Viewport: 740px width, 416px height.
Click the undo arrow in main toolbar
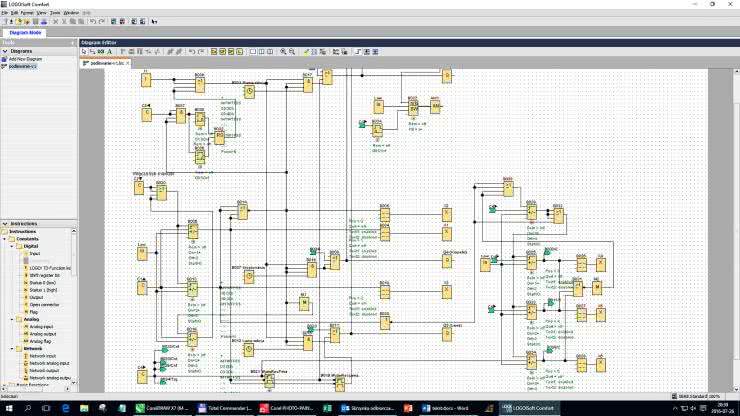point(92,21)
